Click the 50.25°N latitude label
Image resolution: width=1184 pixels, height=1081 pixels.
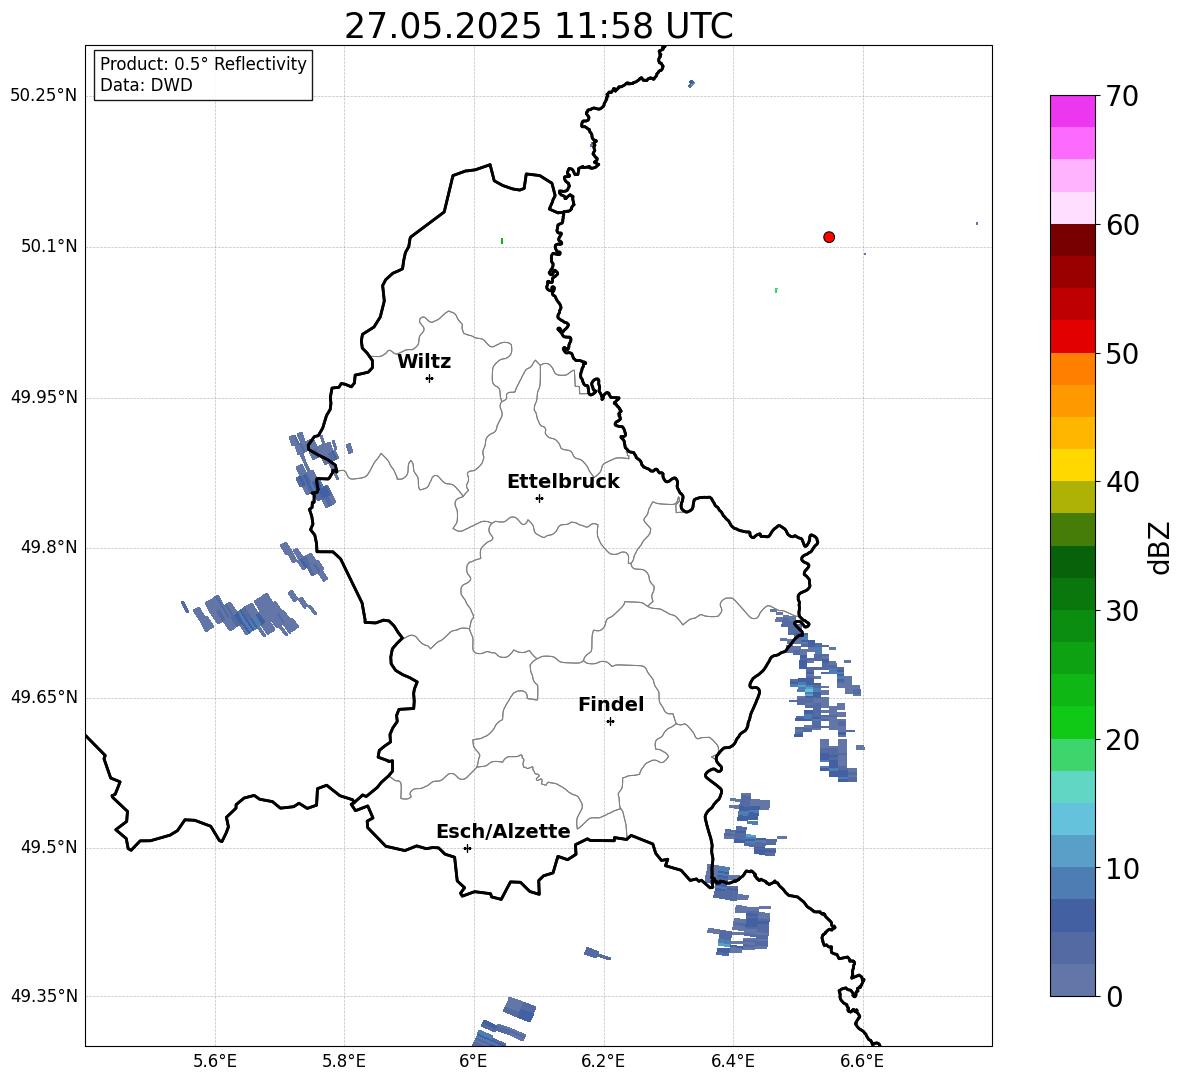[x=44, y=96]
